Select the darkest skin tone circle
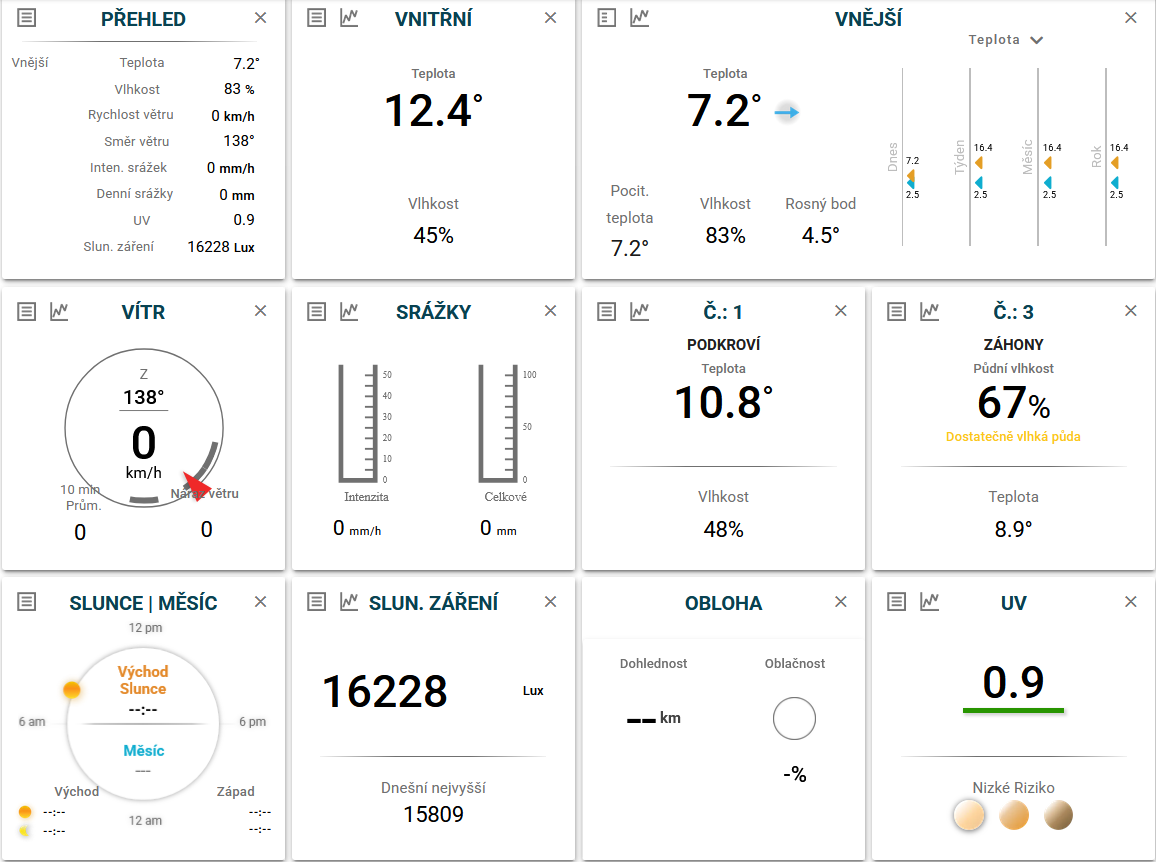The image size is (1156, 862). (1058, 816)
